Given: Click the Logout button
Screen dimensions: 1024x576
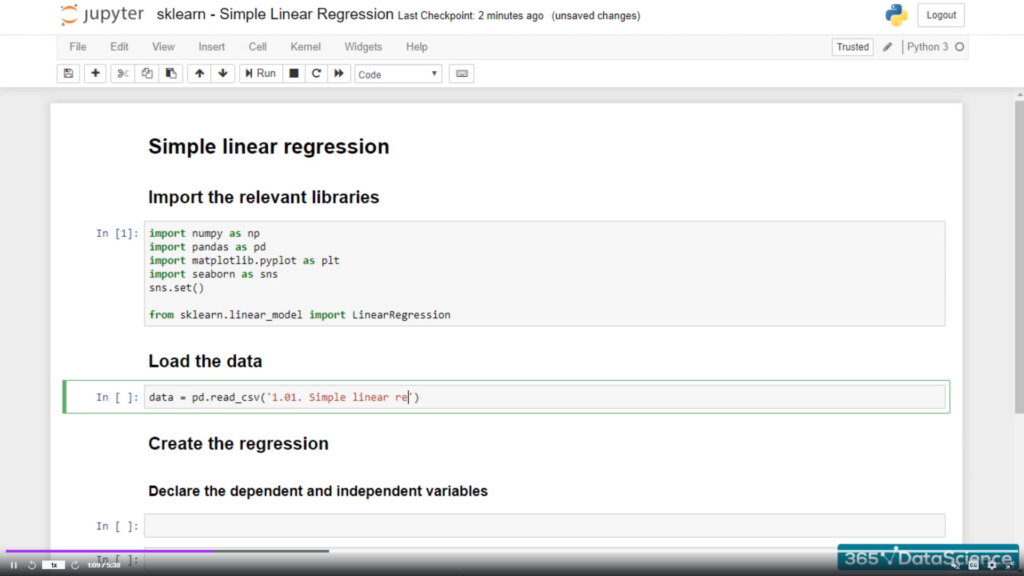Looking at the screenshot, I should coord(941,15).
